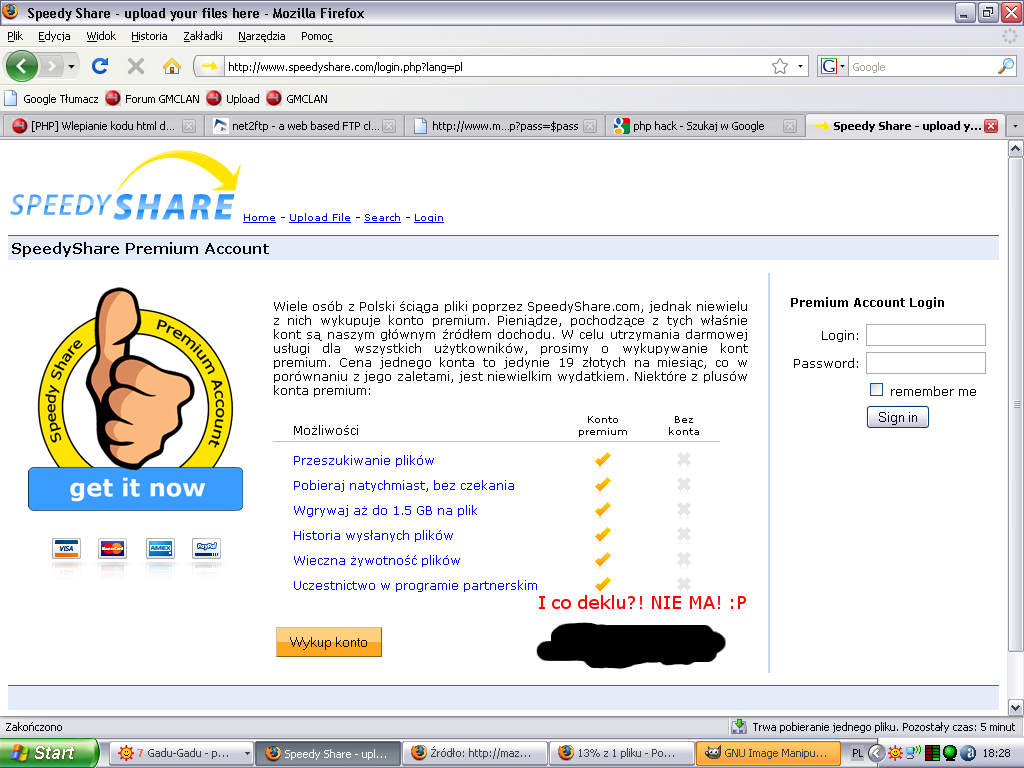
Task: Open the Upload File link
Action: tap(320, 217)
